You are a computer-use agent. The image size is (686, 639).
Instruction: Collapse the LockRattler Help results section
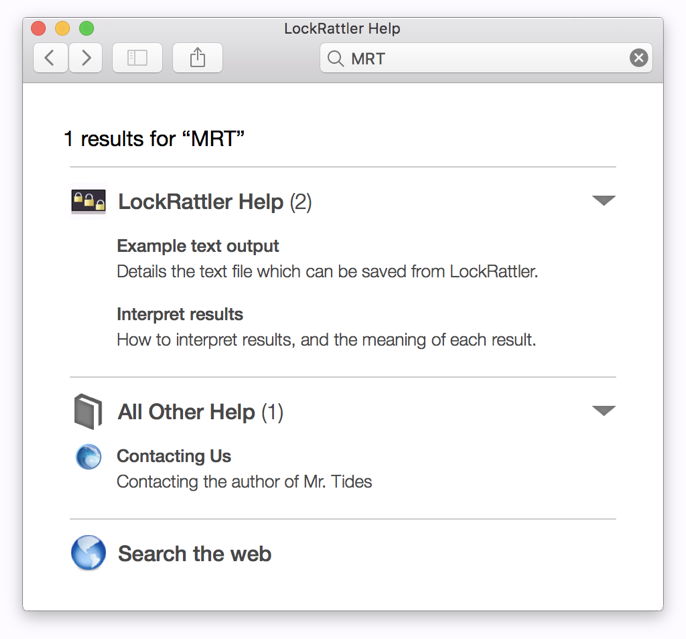pyautogui.click(x=603, y=201)
